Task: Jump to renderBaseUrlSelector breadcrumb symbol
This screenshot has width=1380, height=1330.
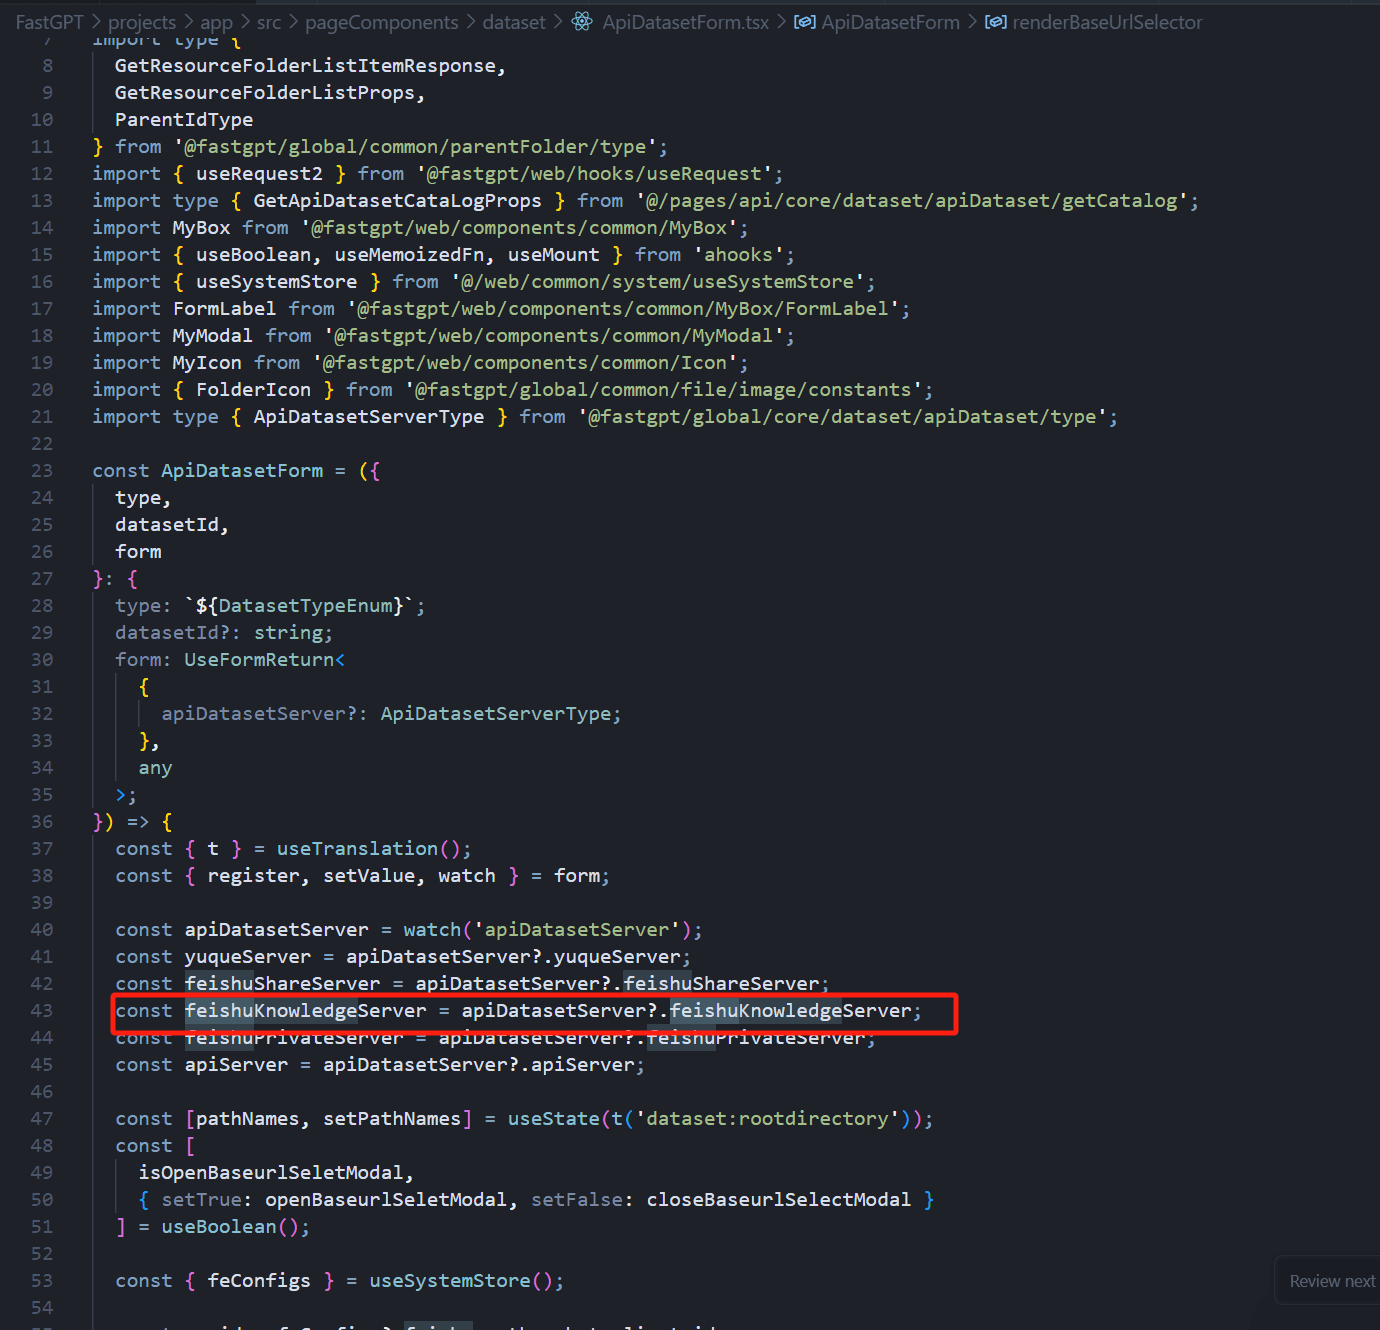Action: (x=1107, y=22)
